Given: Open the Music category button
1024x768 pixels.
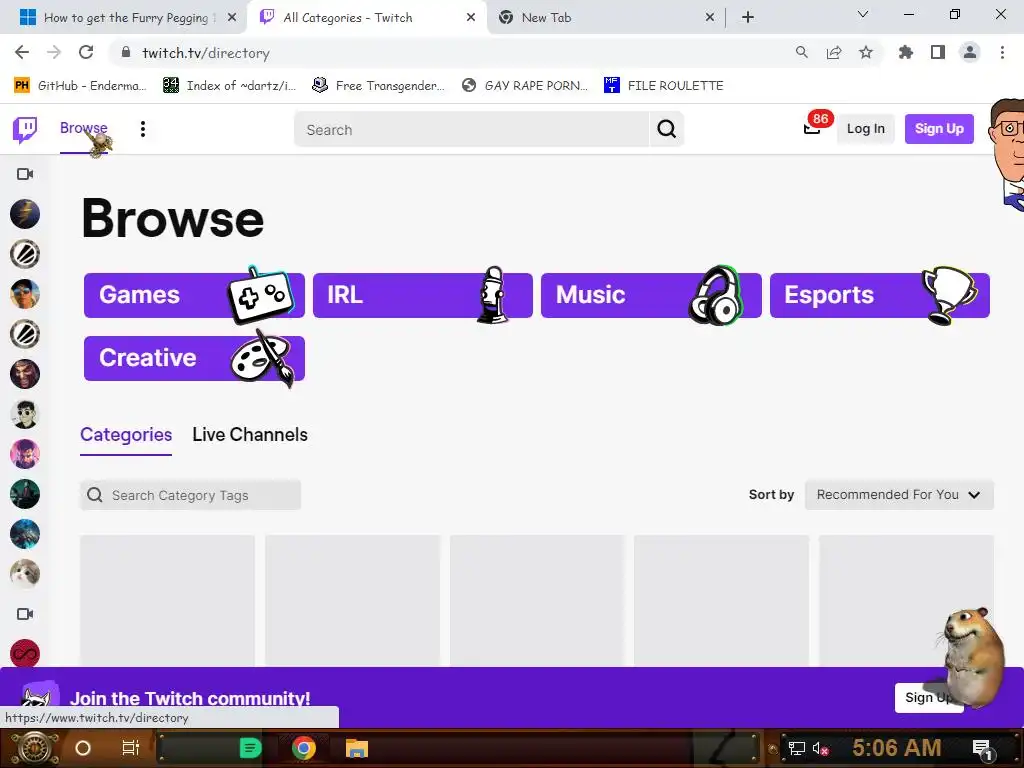Looking at the screenshot, I should coord(651,295).
